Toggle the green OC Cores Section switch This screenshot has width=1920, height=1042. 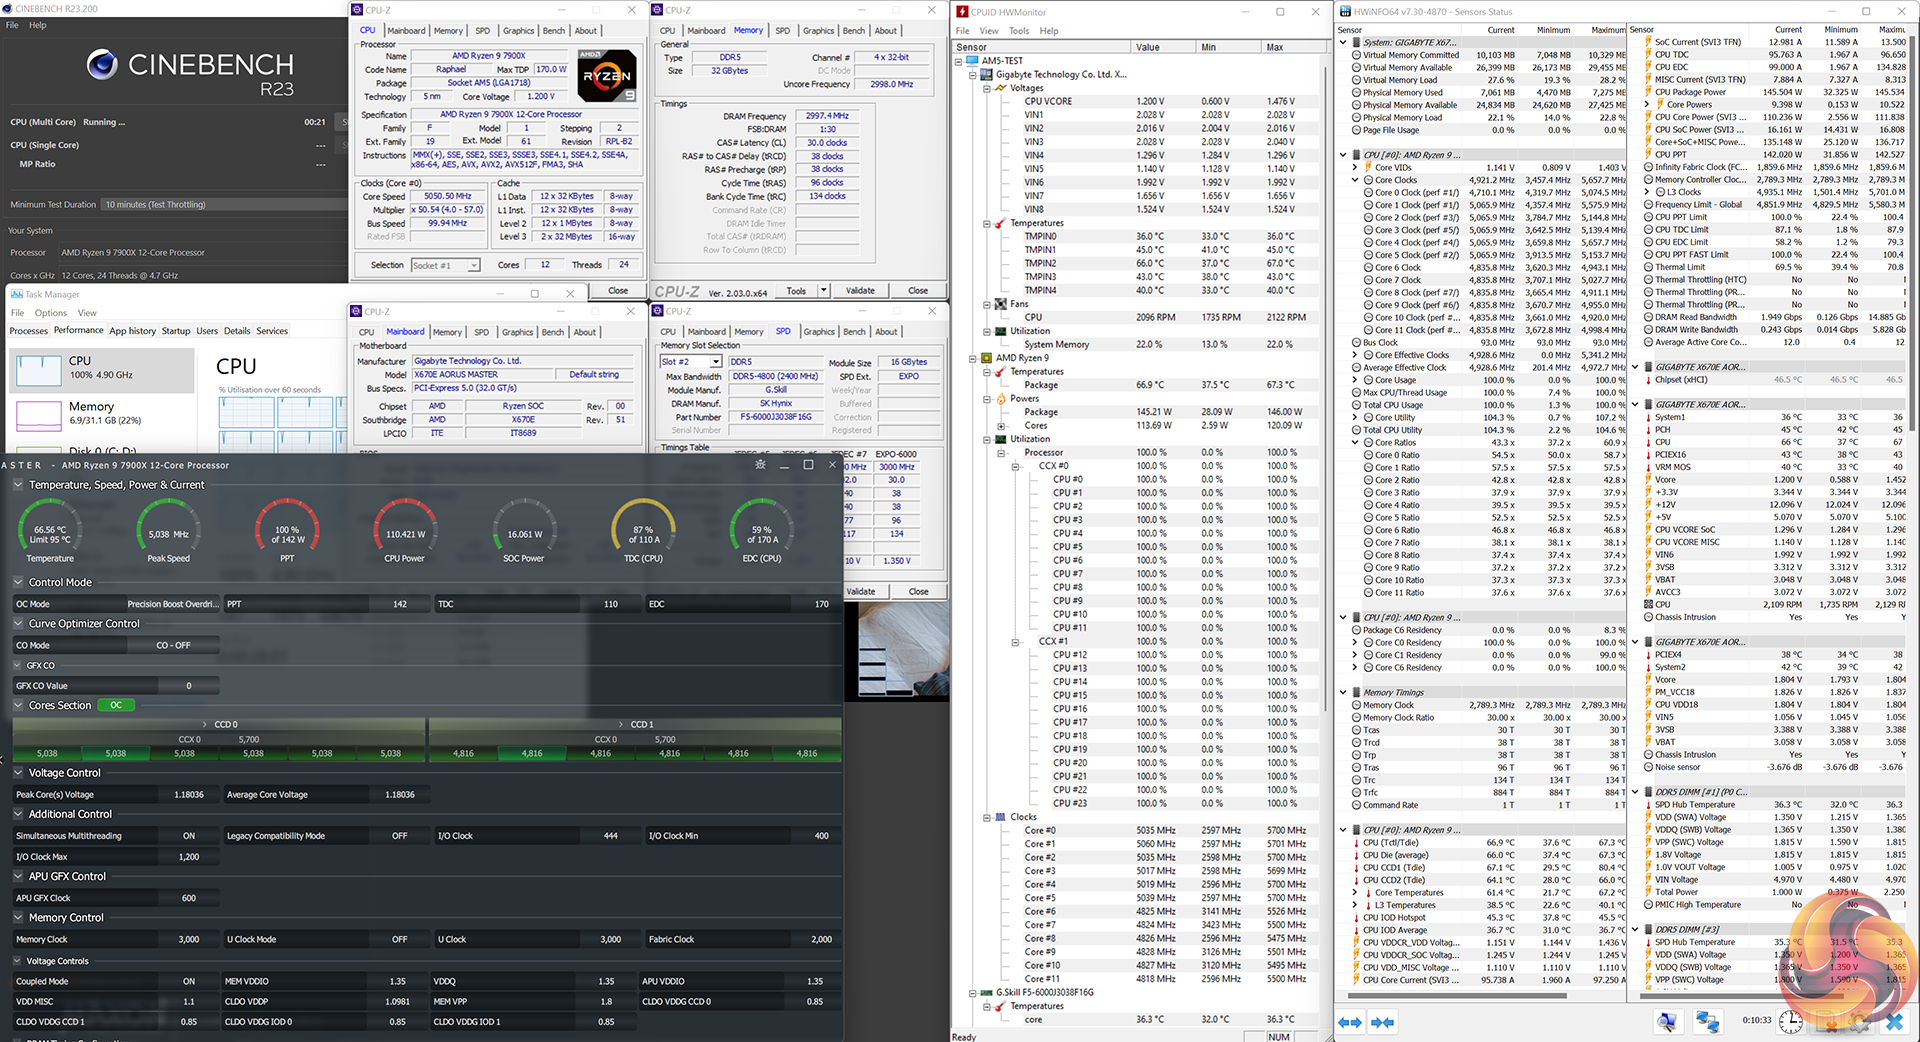116,705
